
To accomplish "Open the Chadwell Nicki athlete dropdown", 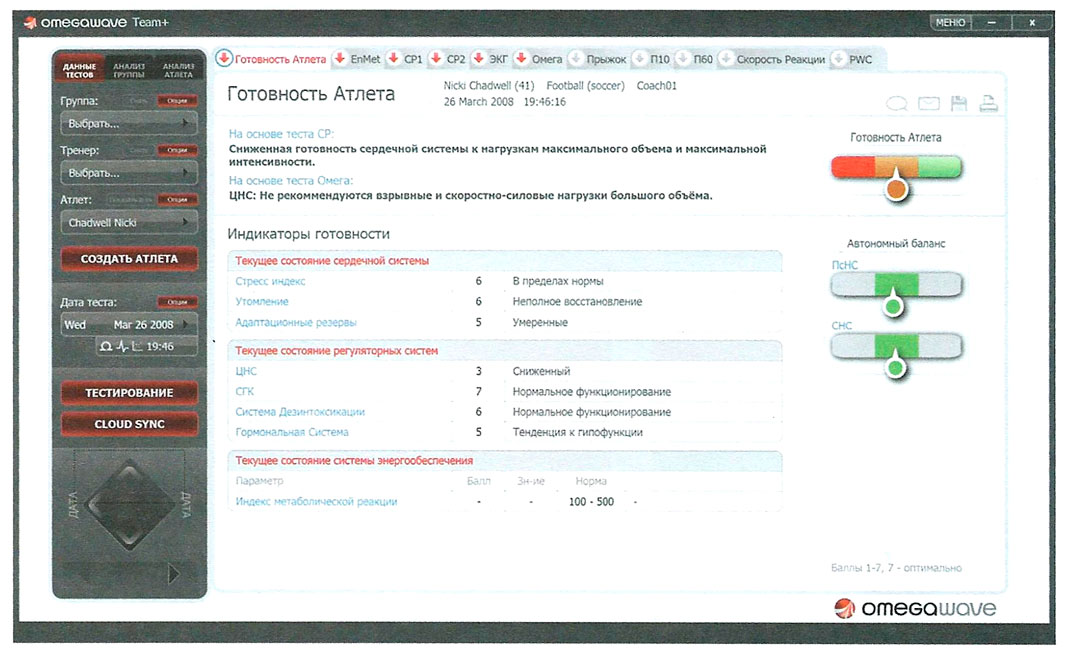I will 129,222.
